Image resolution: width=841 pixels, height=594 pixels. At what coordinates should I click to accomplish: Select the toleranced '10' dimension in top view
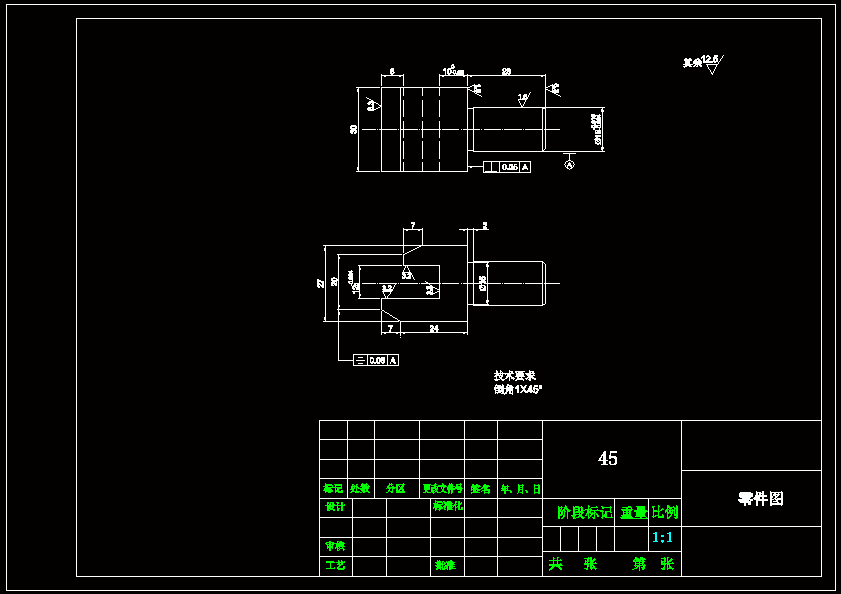[453, 71]
